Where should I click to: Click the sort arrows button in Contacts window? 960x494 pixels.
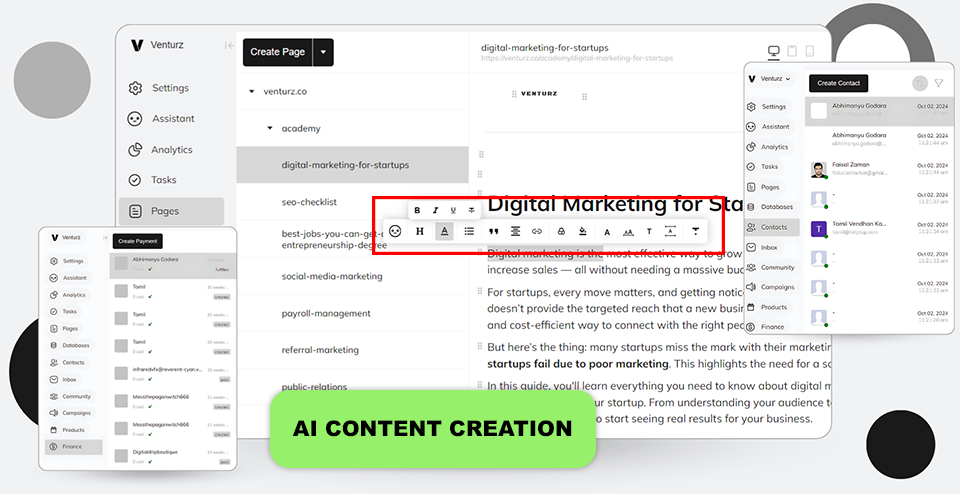[920, 83]
